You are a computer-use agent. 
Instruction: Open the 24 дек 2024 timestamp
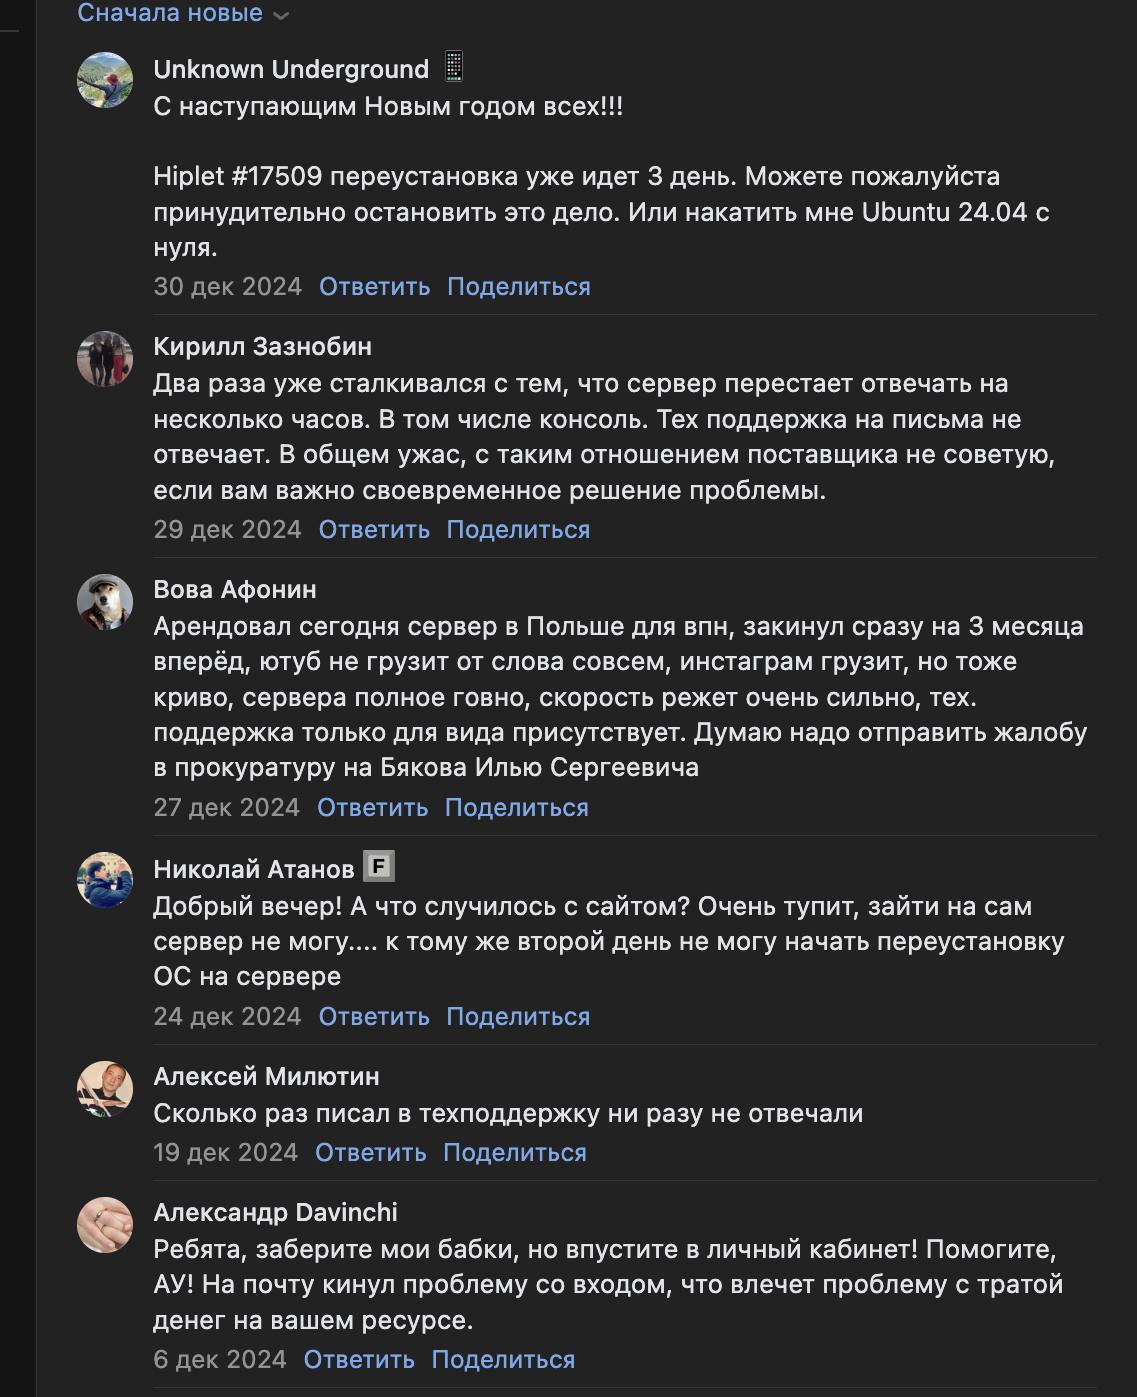point(227,1017)
